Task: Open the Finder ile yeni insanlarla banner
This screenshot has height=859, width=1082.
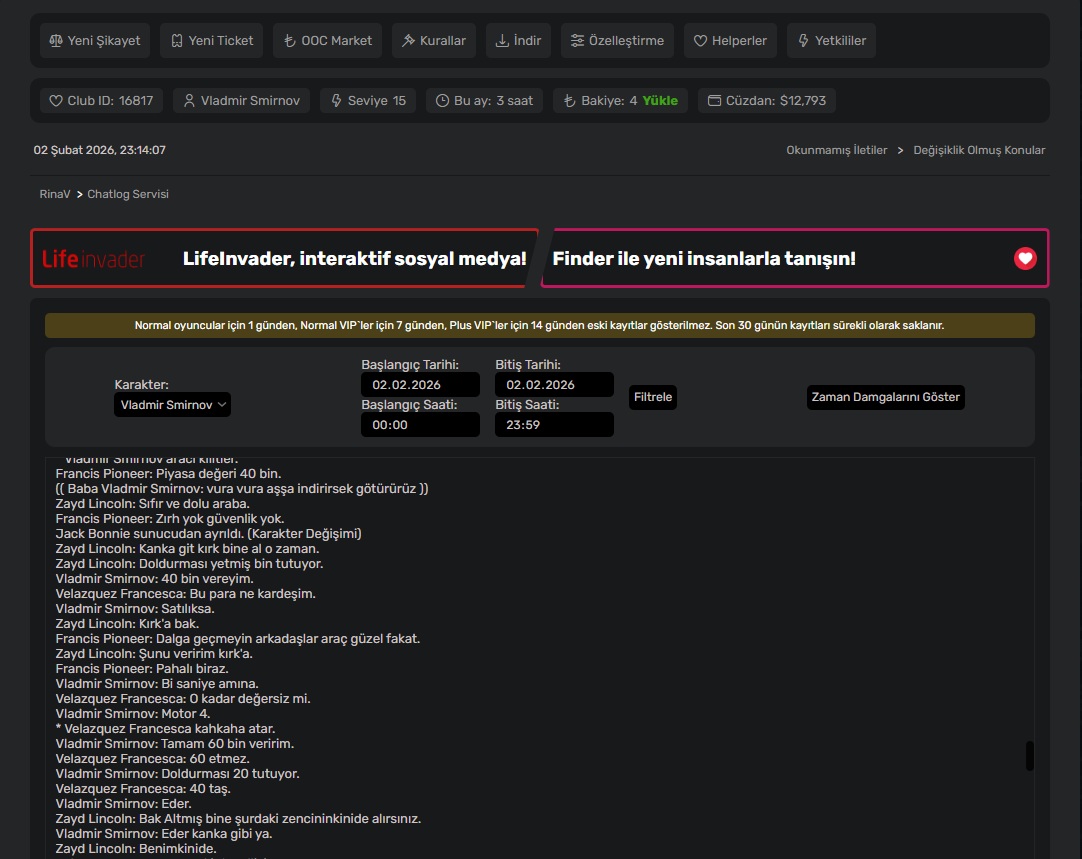Action: coord(795,259)
